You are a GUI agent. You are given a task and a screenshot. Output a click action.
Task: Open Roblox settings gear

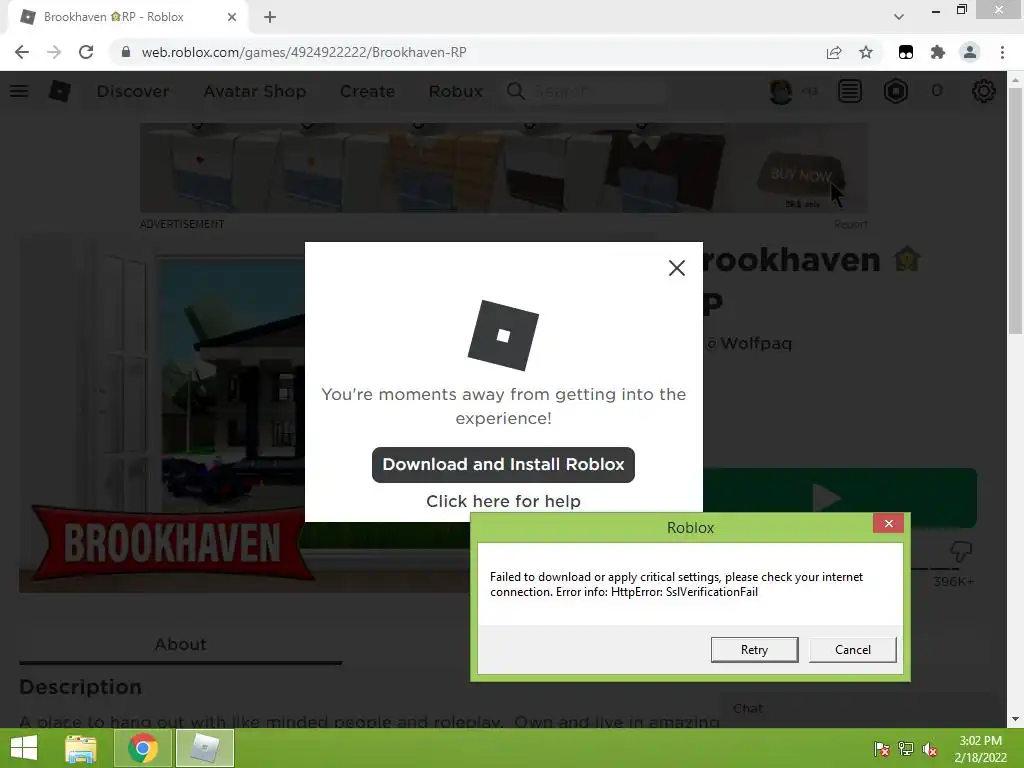(x=984, y=91)
